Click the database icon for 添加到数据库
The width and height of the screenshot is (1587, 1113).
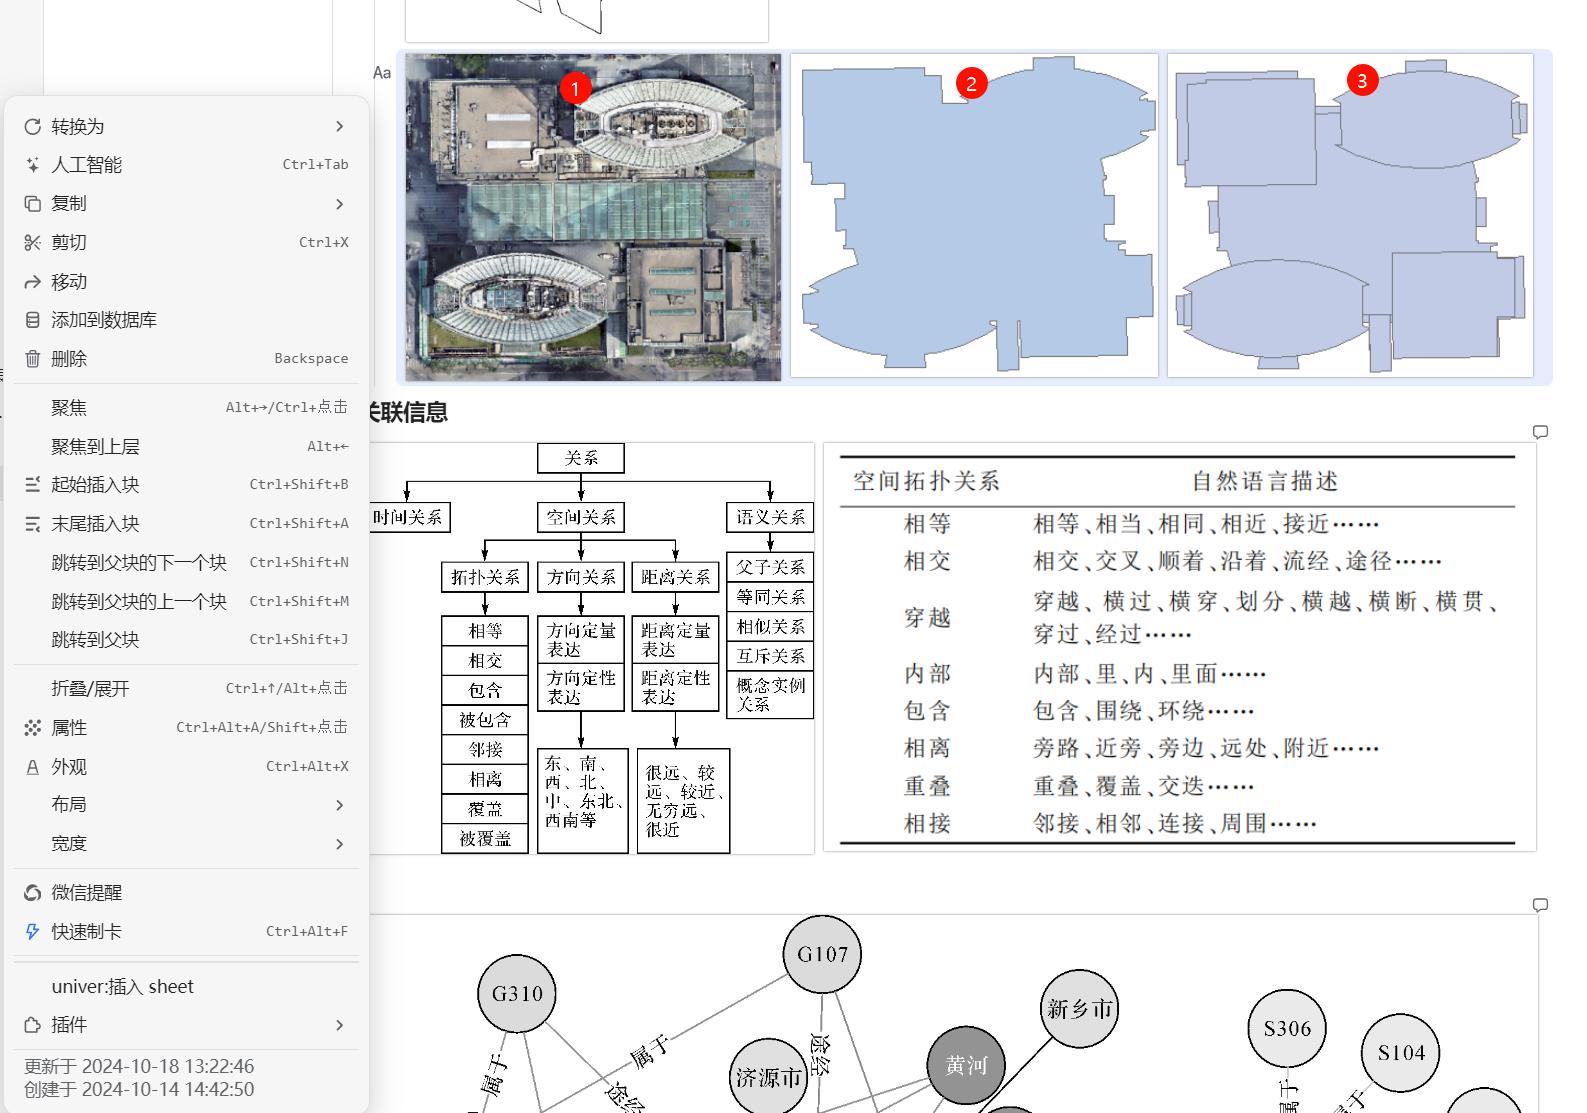point(33,320)
